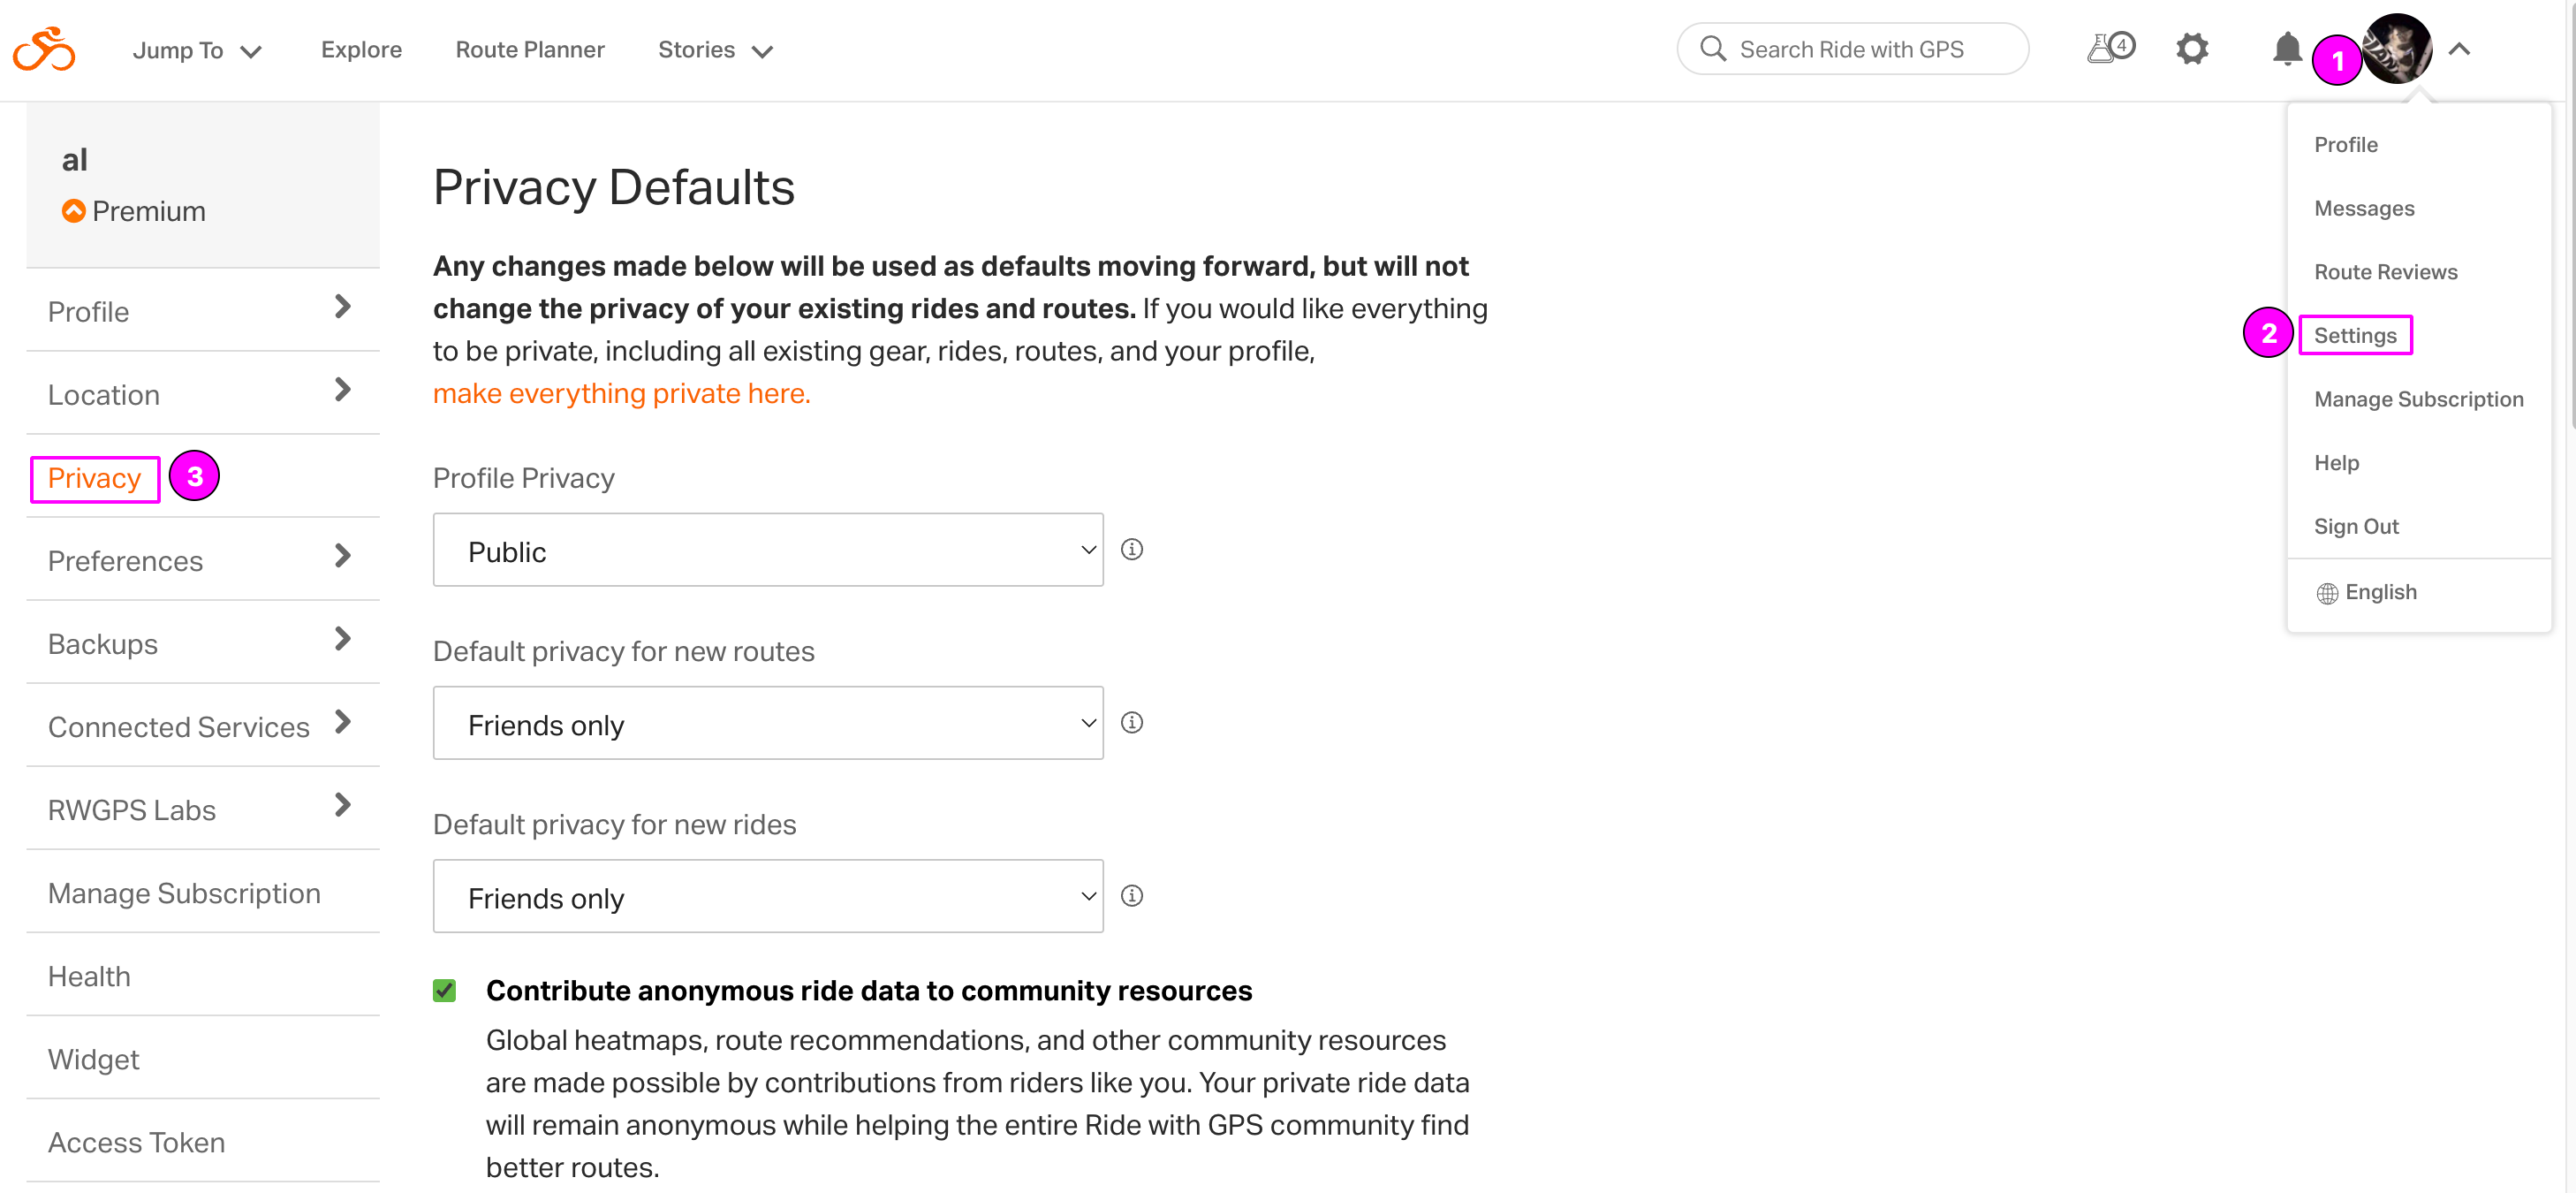Click the Ride with GPS logo
The height and width of the screenshot is (1193, 2576).
[x=44, y=49]
